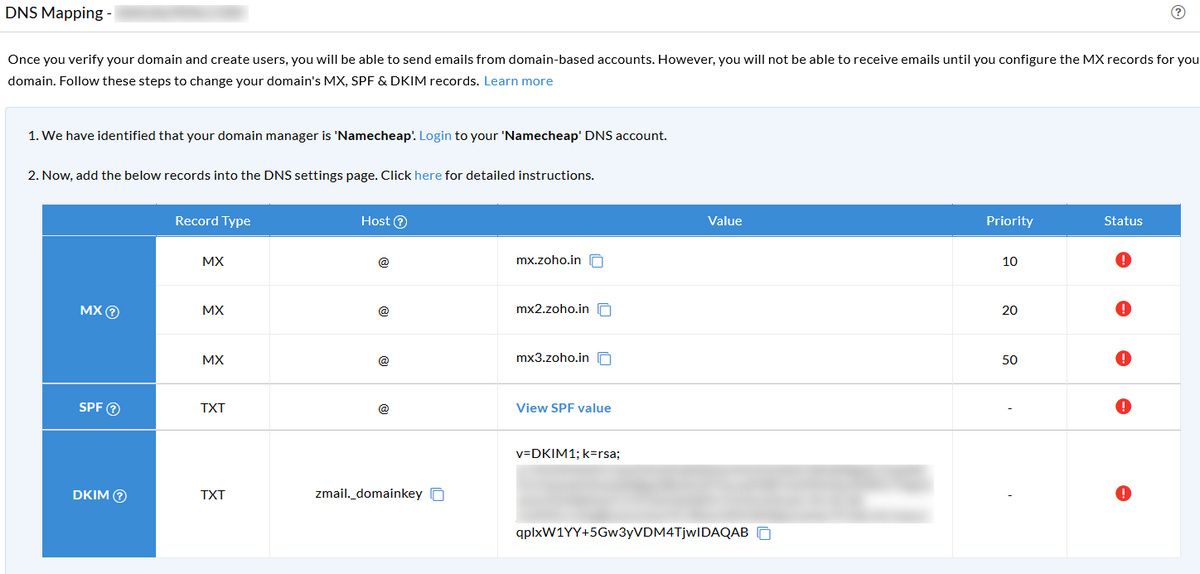Select the mx3.zoho.in value text
The width and height of the screenshot is (1200, 574).
pyautogui.click(x=552, y=358)
